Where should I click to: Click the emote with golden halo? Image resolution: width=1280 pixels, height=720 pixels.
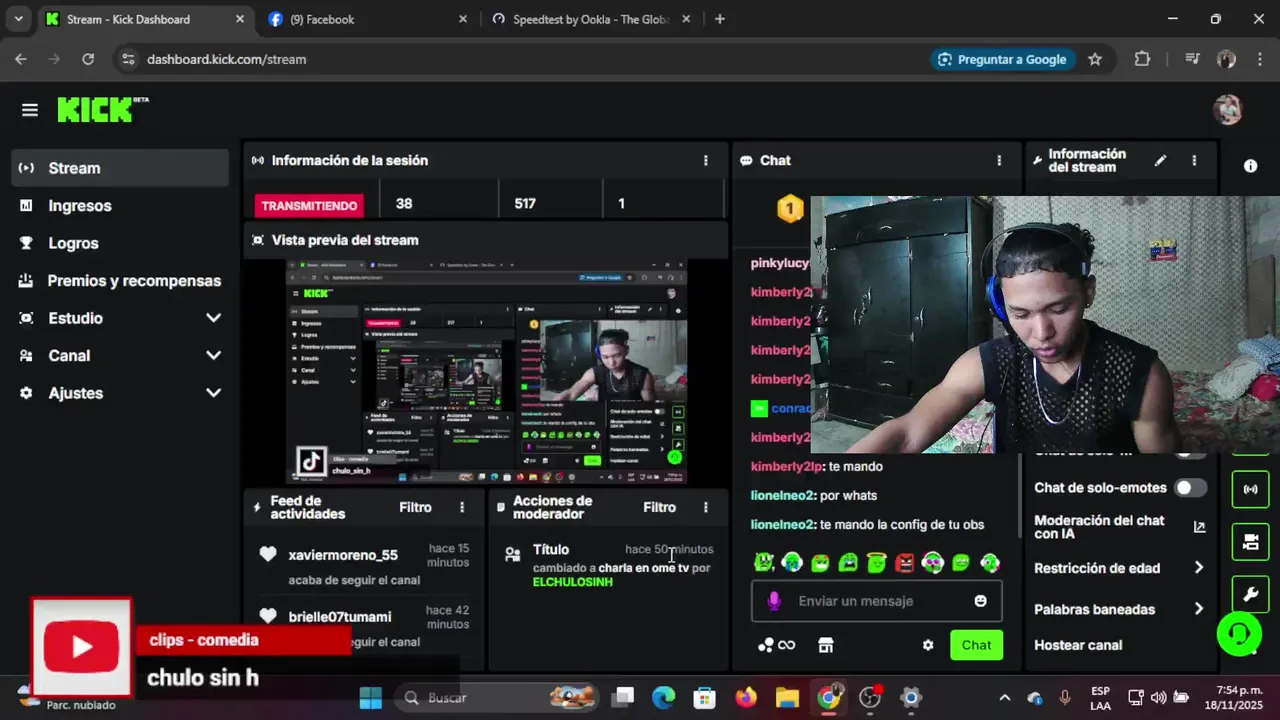877,563
